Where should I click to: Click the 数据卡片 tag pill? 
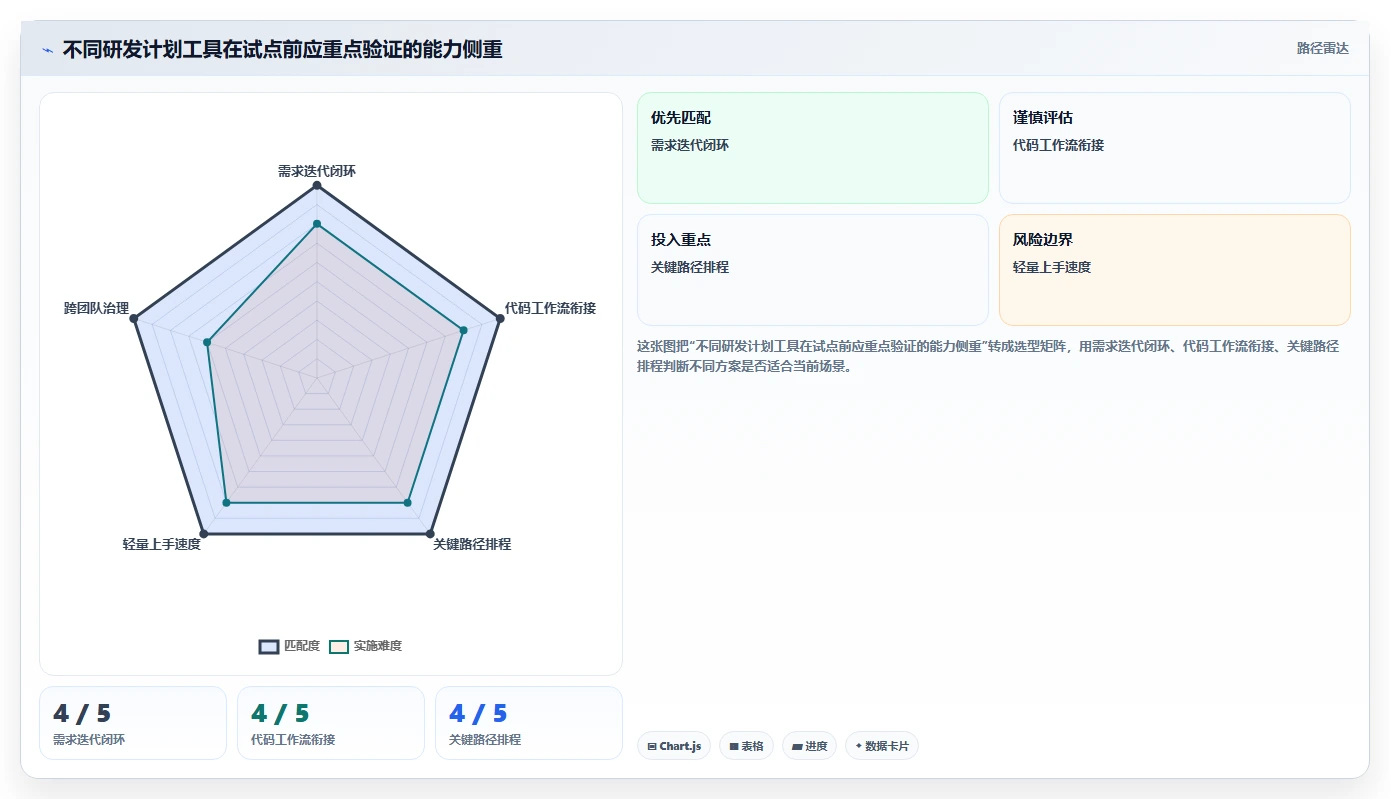point(882,746)
